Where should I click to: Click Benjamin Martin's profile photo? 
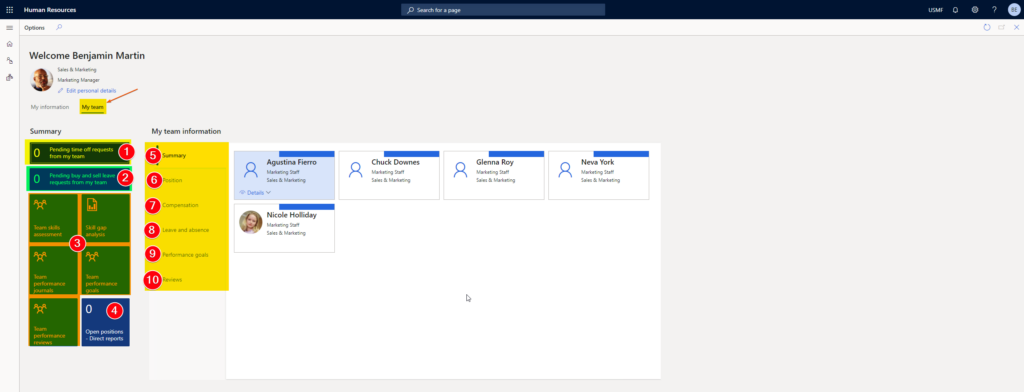pyautogui.click(x=42, y=80)
